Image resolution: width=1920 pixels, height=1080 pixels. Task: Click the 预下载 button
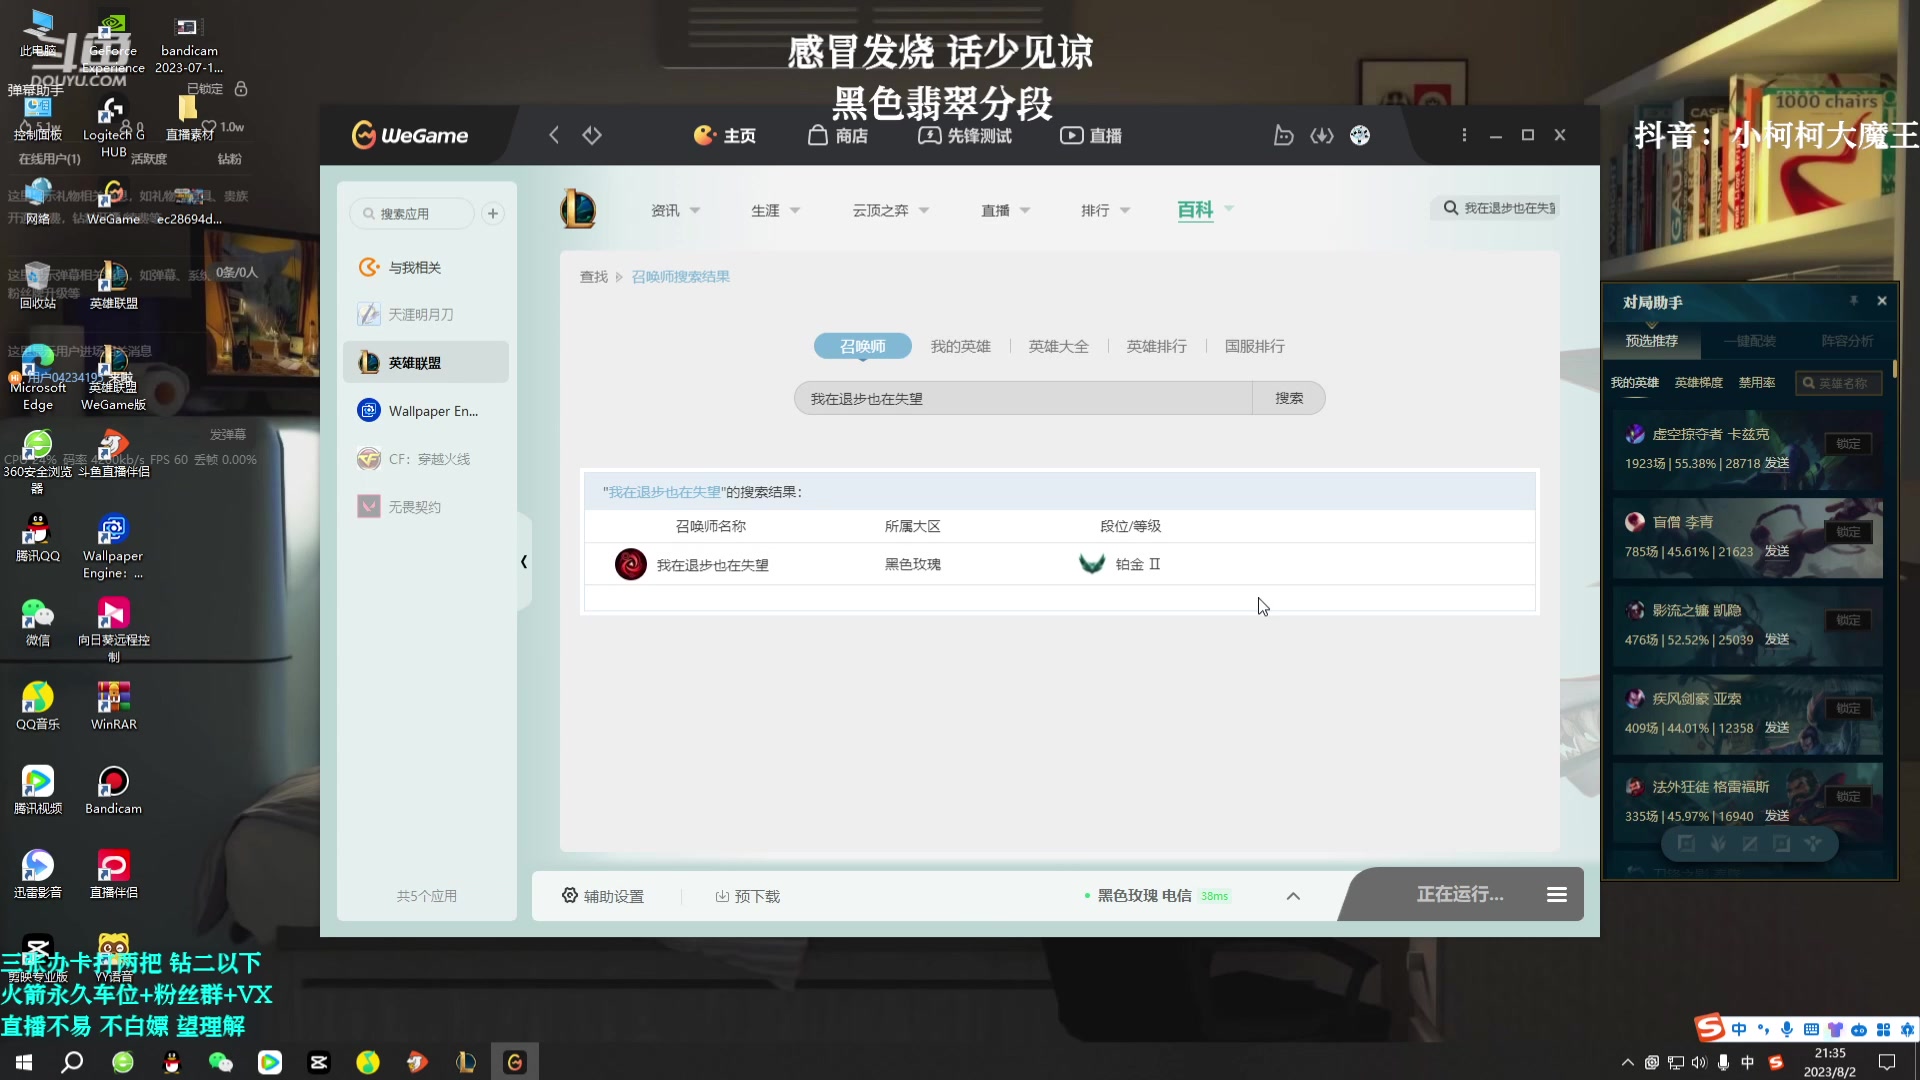[747, 896]
